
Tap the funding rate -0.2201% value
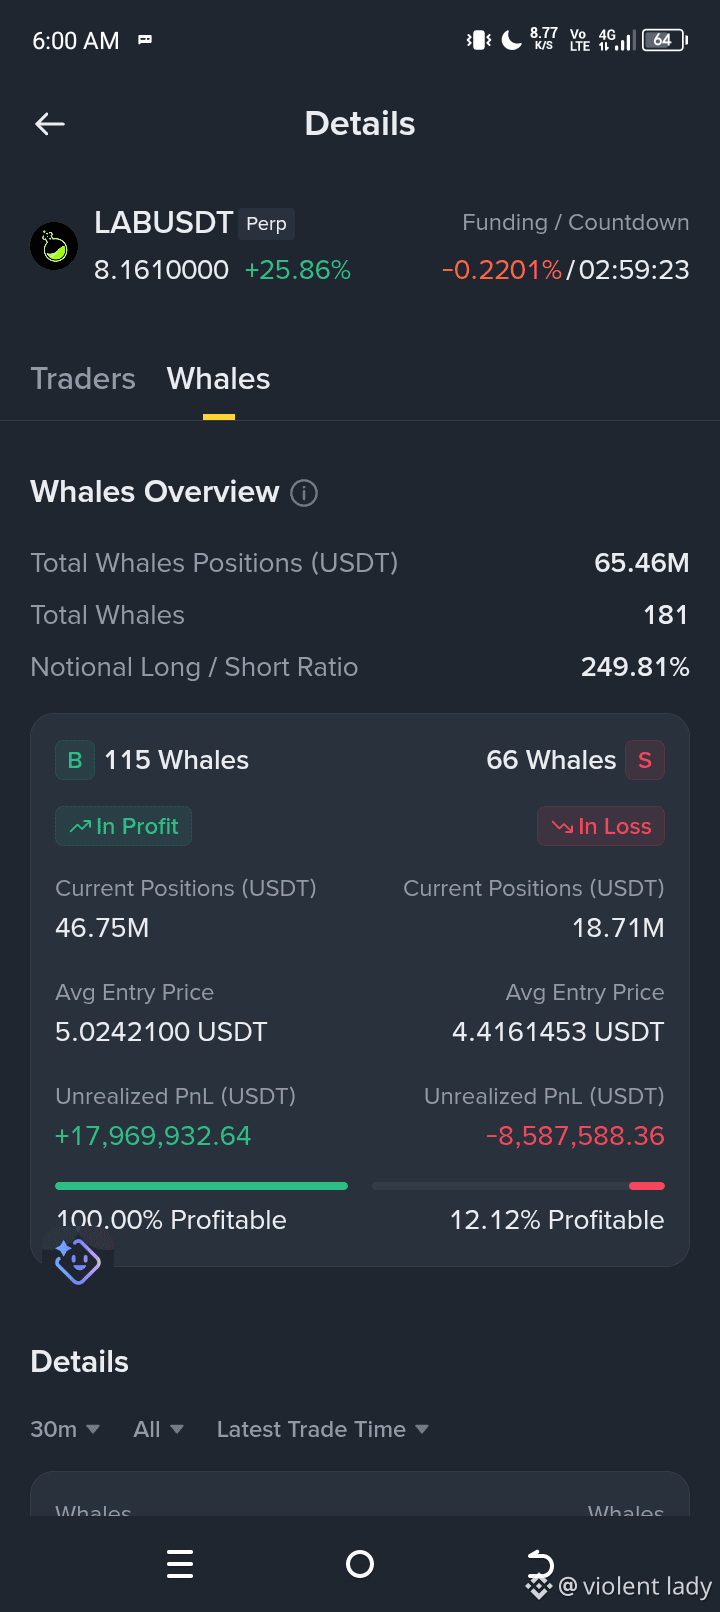coord(502,270)
